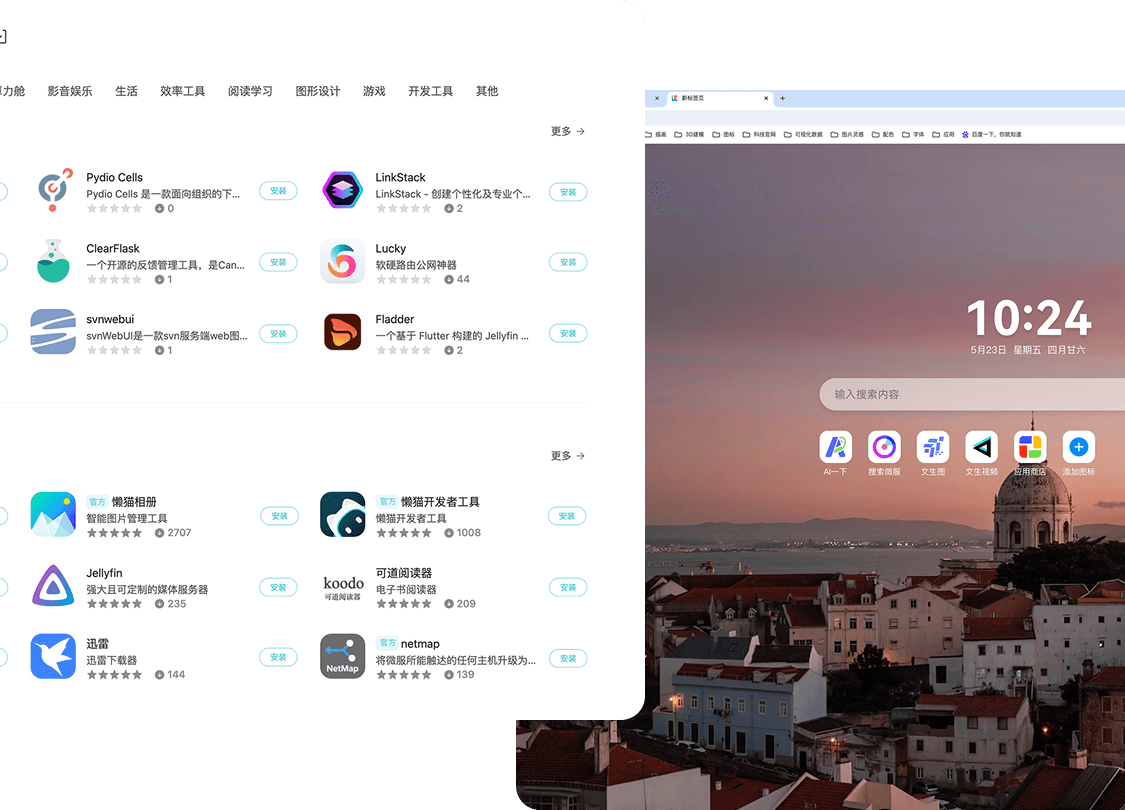Switch to the 开发工具 category tab

pyautogui.click(x=430, y=91)
